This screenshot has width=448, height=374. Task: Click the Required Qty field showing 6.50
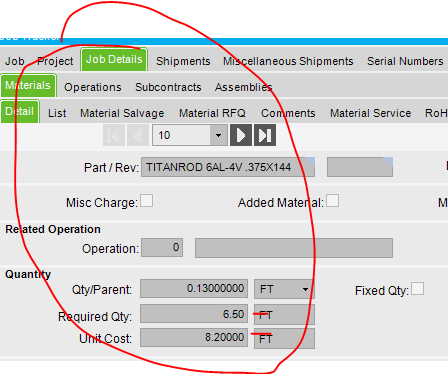click(194, 314)
